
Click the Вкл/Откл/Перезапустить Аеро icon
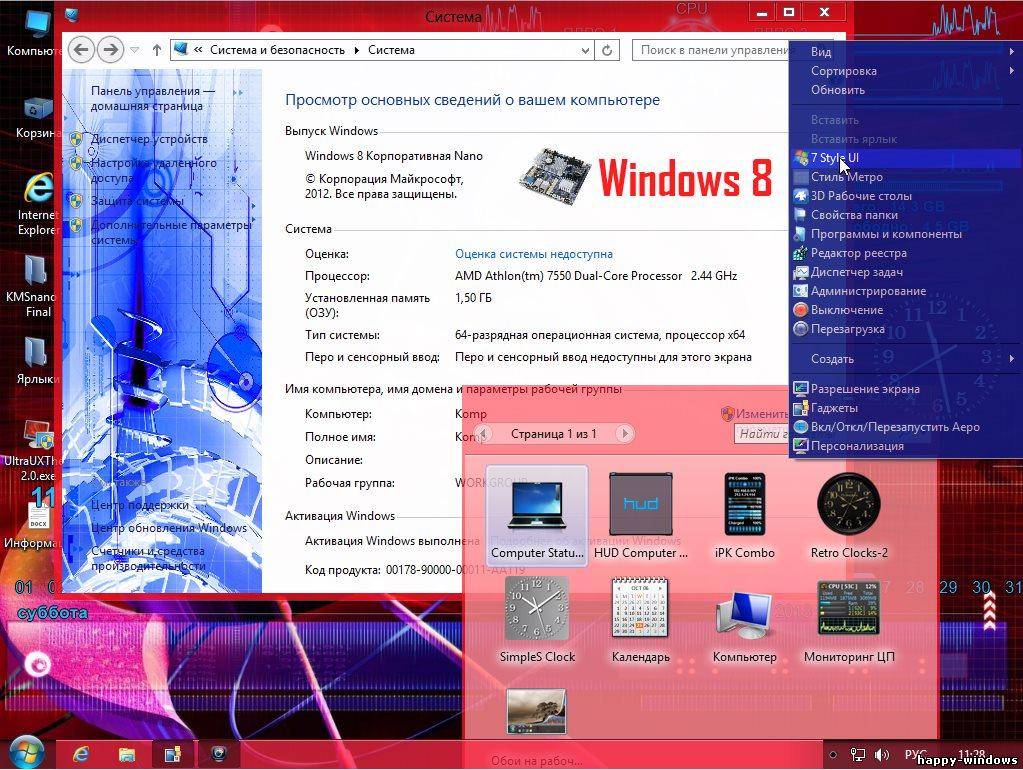tap(801, 427)
